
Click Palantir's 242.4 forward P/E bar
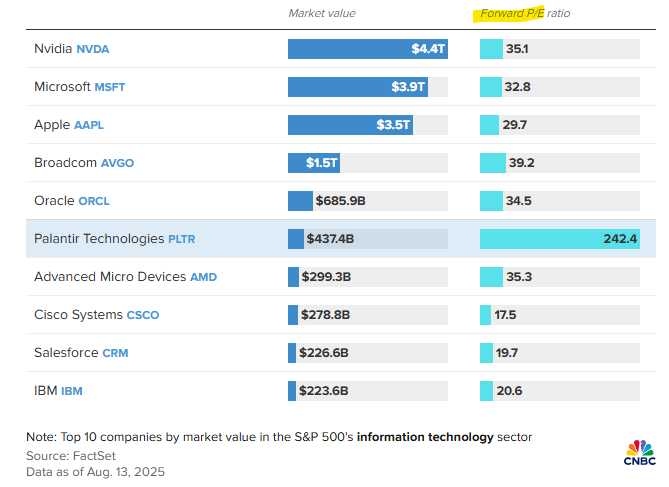point(559,239)
